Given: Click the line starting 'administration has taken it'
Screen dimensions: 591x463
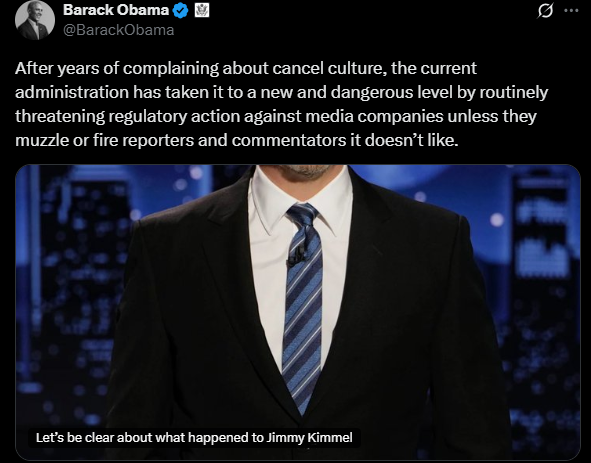Looking at the screenshot, I should tap(281, 92).
